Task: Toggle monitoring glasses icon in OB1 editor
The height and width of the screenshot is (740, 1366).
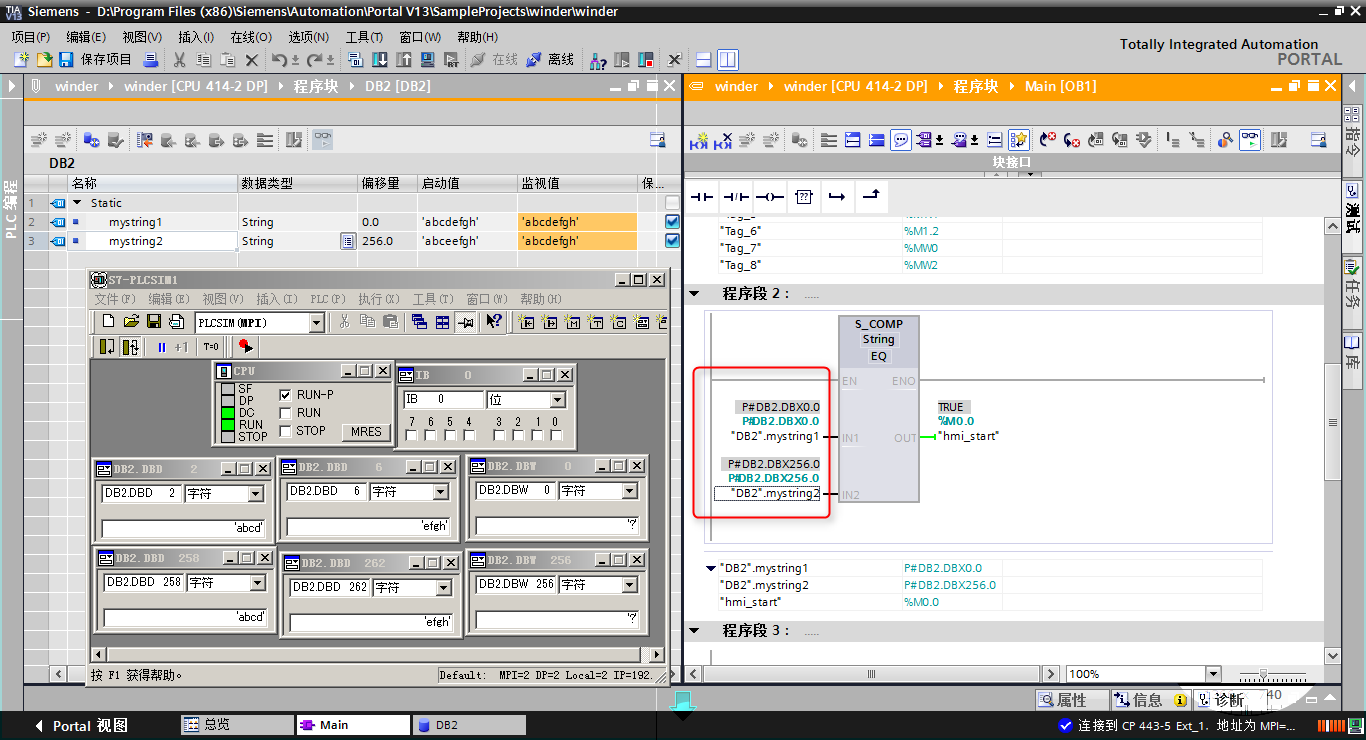Action: point(1250,140)
